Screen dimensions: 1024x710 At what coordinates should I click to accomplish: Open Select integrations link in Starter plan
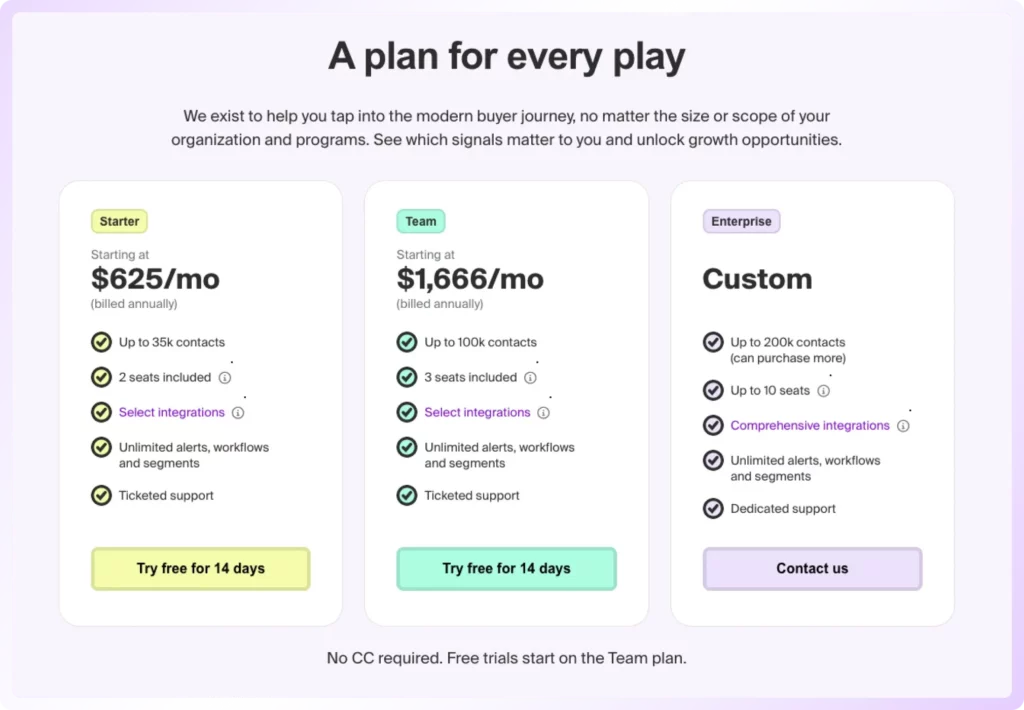(x=172, y=413)
